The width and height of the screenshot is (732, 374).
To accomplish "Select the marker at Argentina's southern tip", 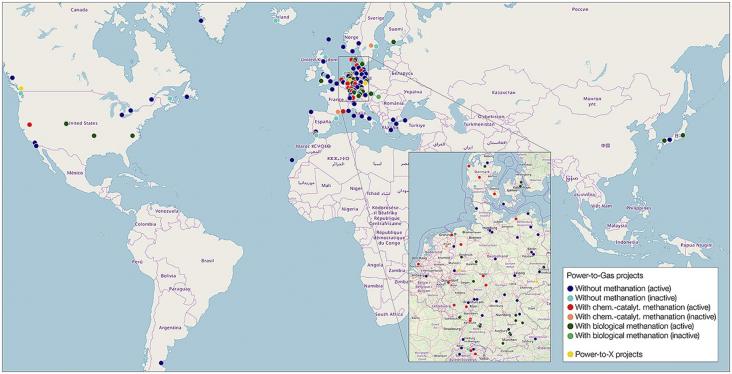I will pos(162,363).
